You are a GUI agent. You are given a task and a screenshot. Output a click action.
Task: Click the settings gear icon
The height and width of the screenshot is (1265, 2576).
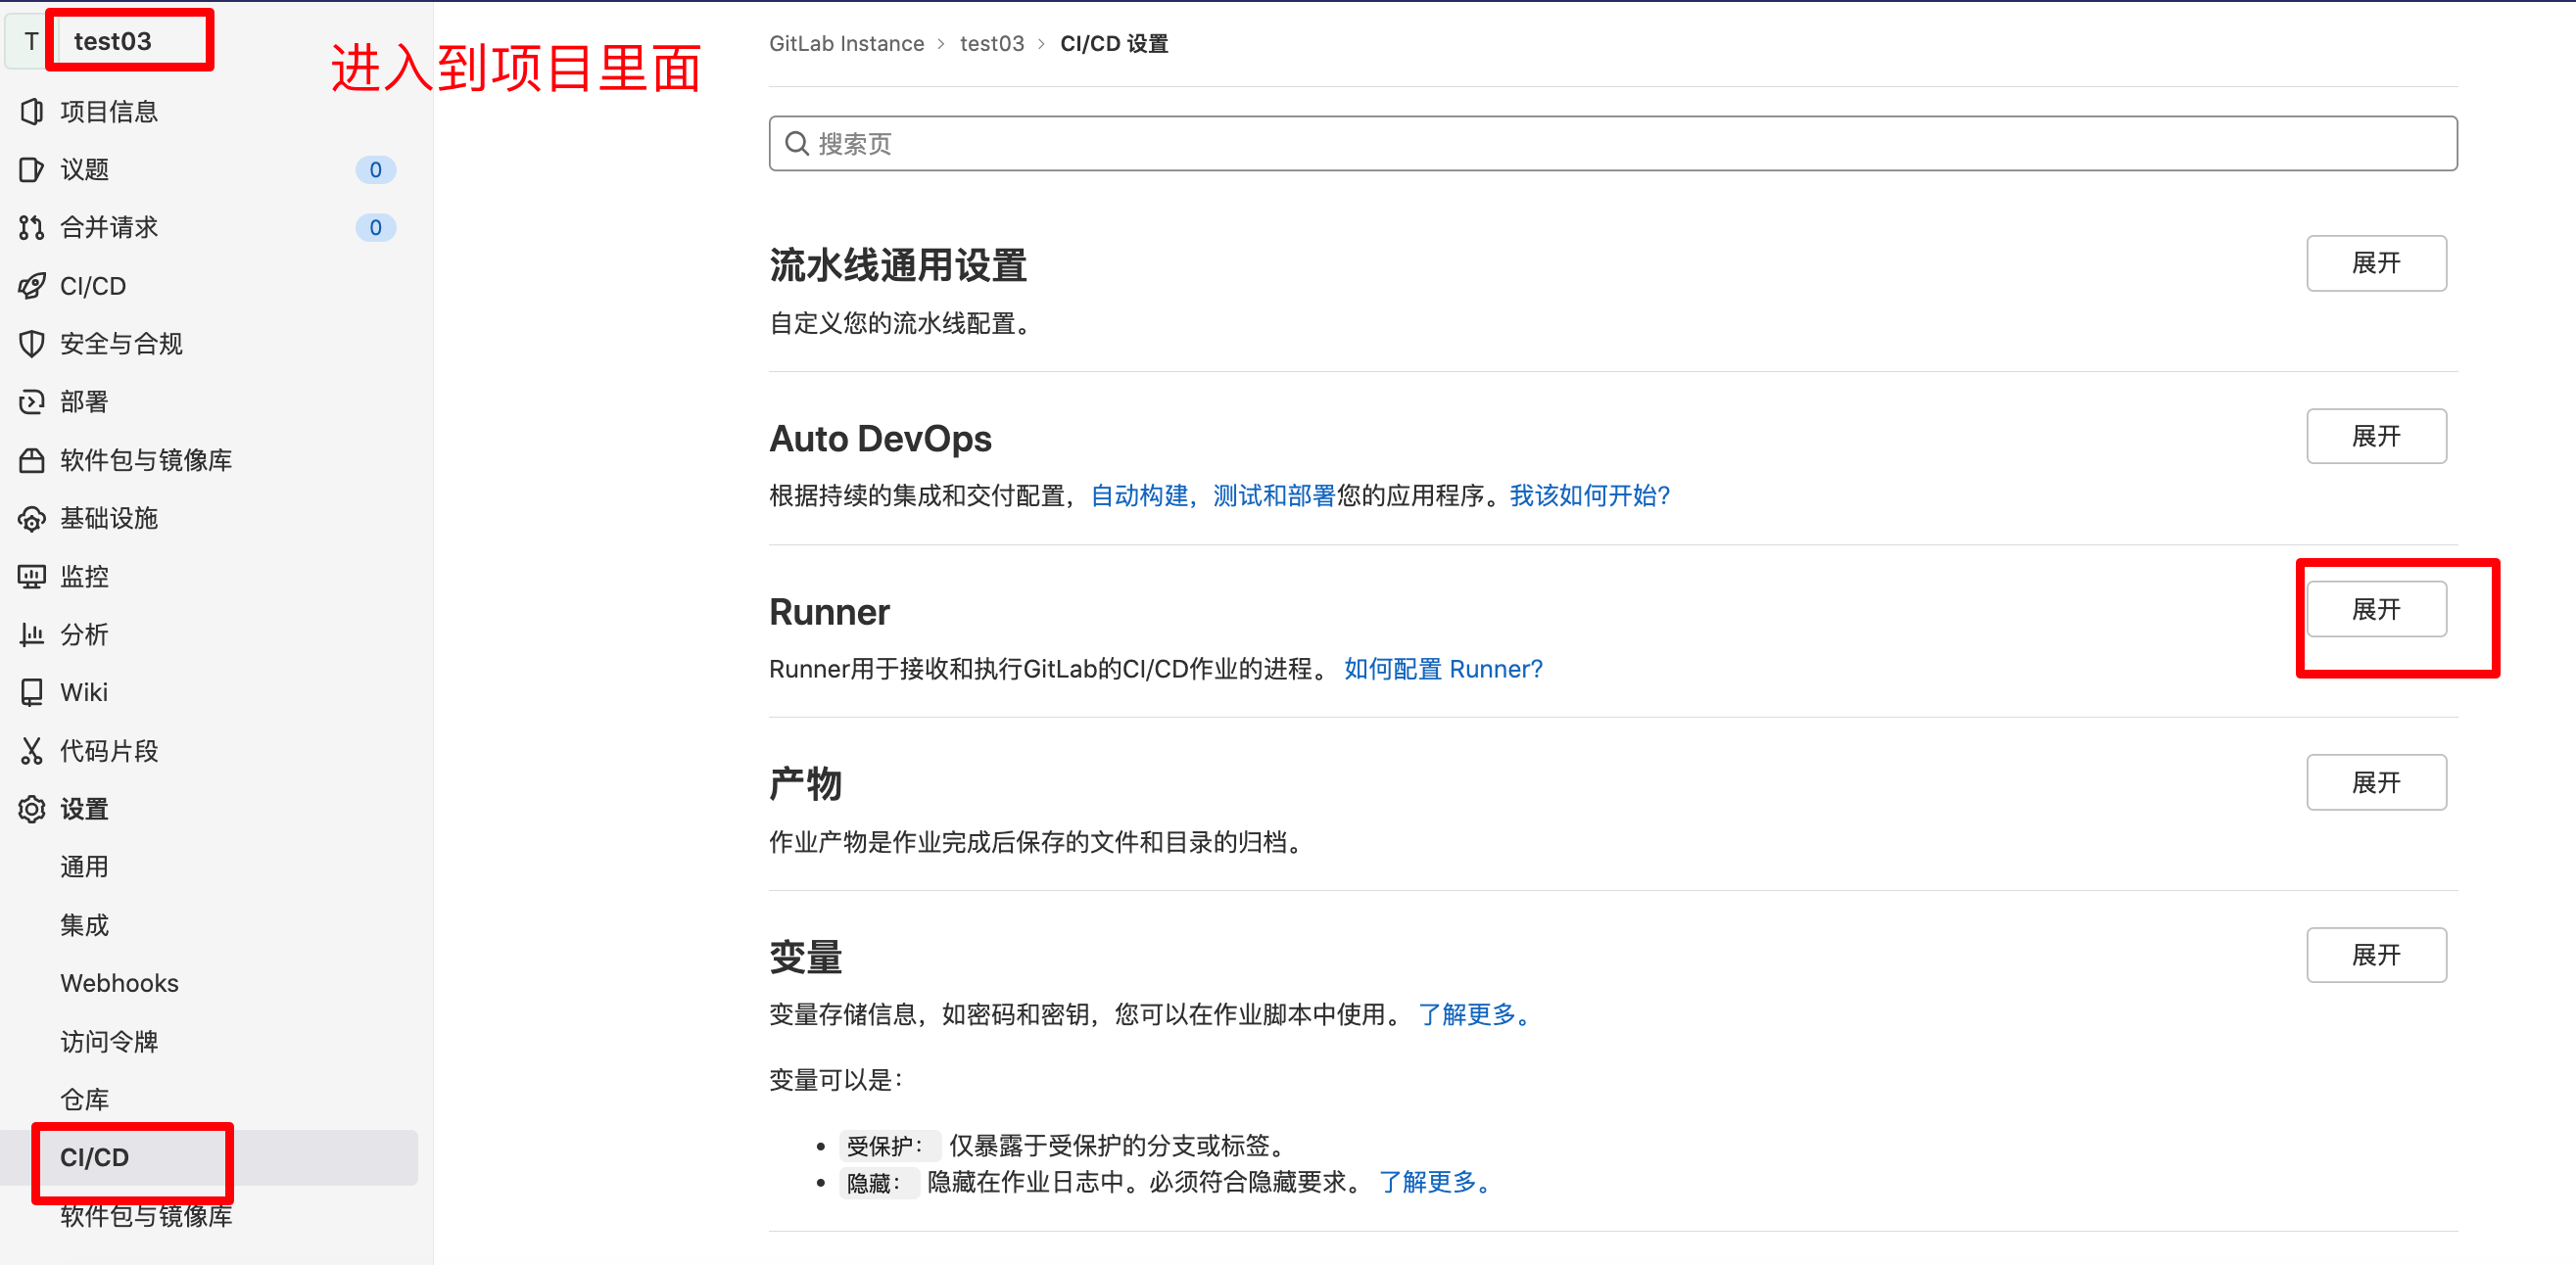point(32,809)
